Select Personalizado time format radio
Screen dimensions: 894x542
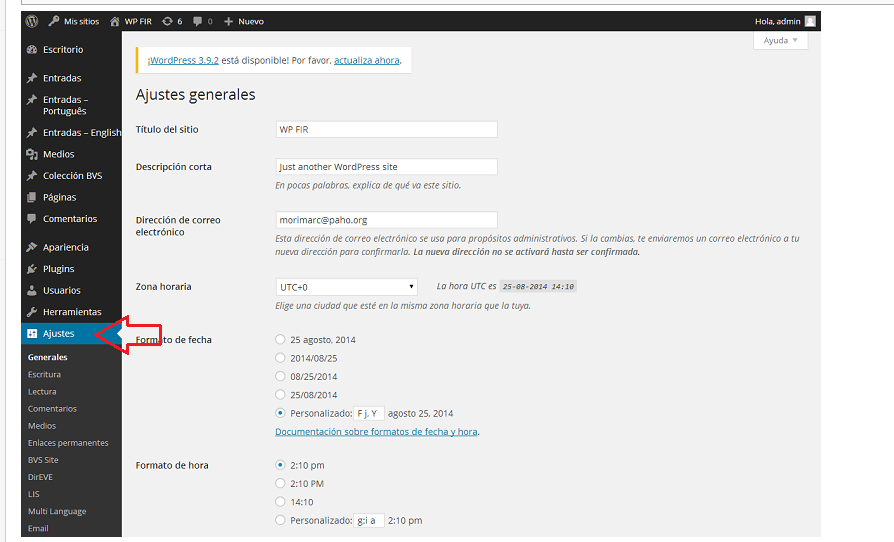click(280, 520)
